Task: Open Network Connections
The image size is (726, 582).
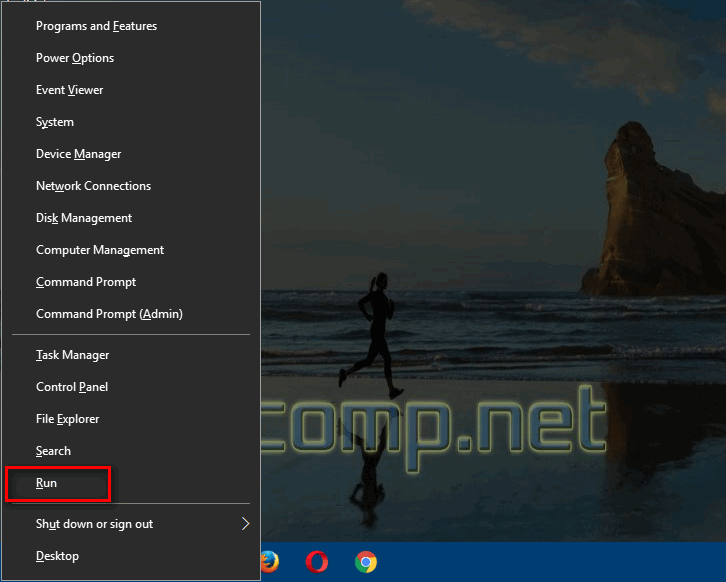Action: tap(131, 186)
